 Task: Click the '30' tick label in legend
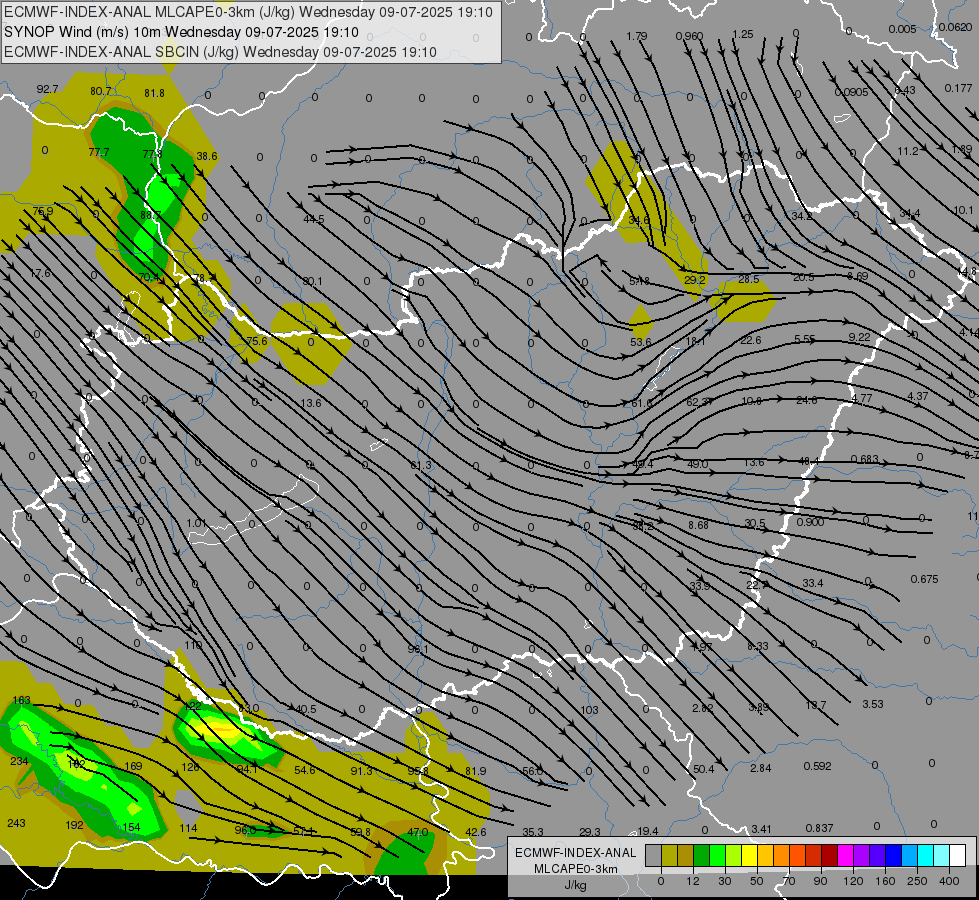[x=724, y=881]
